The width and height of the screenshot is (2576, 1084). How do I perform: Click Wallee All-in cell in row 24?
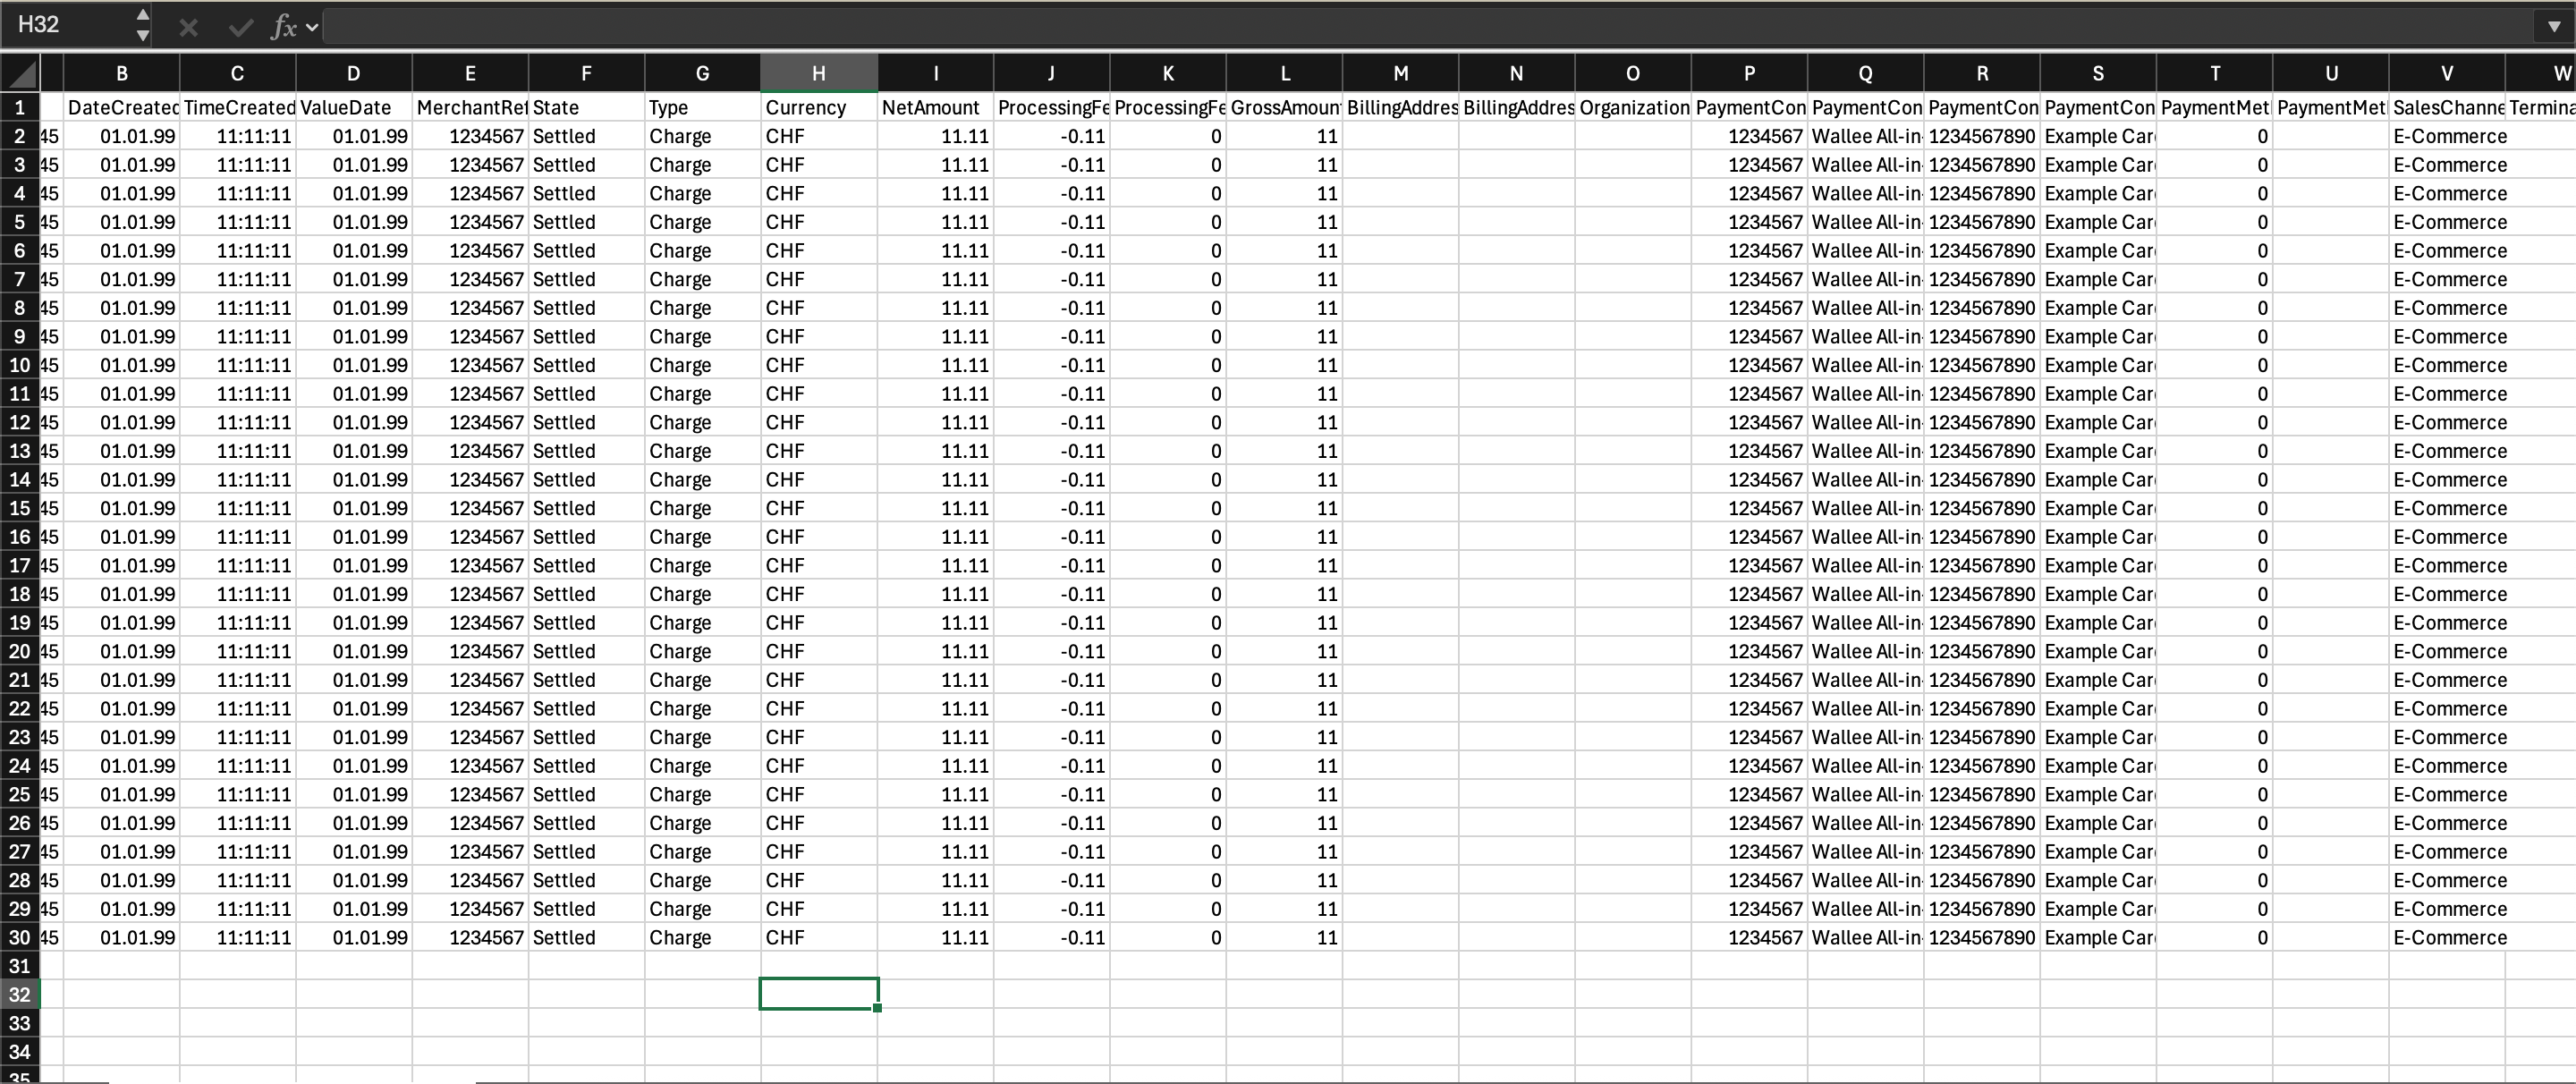click(1865, 766)
